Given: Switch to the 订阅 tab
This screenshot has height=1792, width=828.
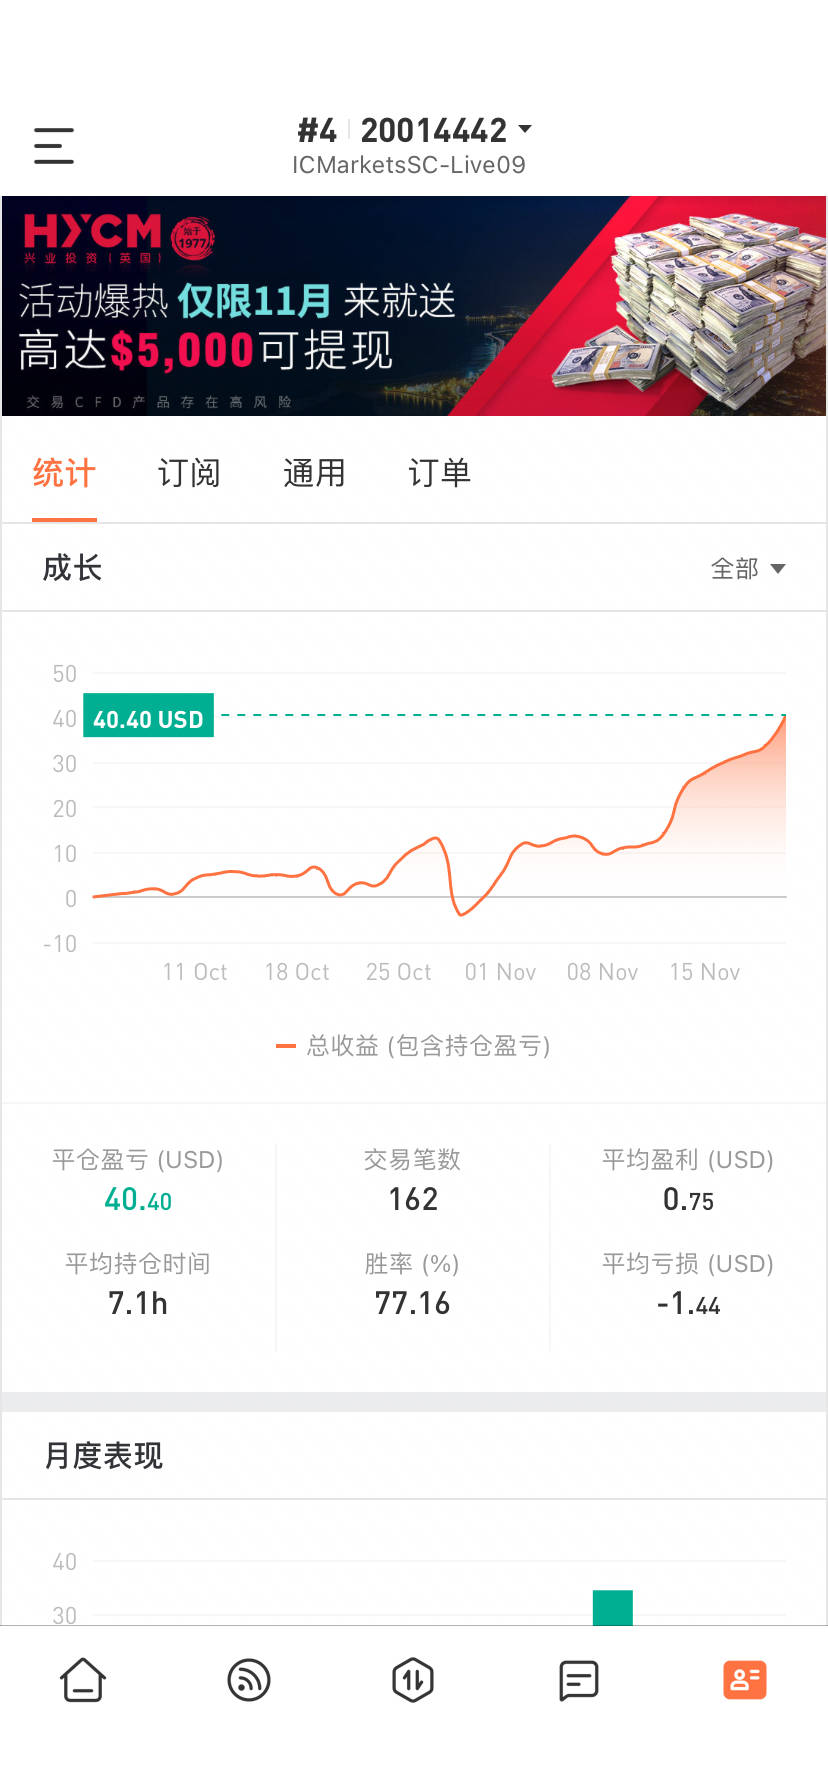Looking at the screenshot, I should pos(189,473).
